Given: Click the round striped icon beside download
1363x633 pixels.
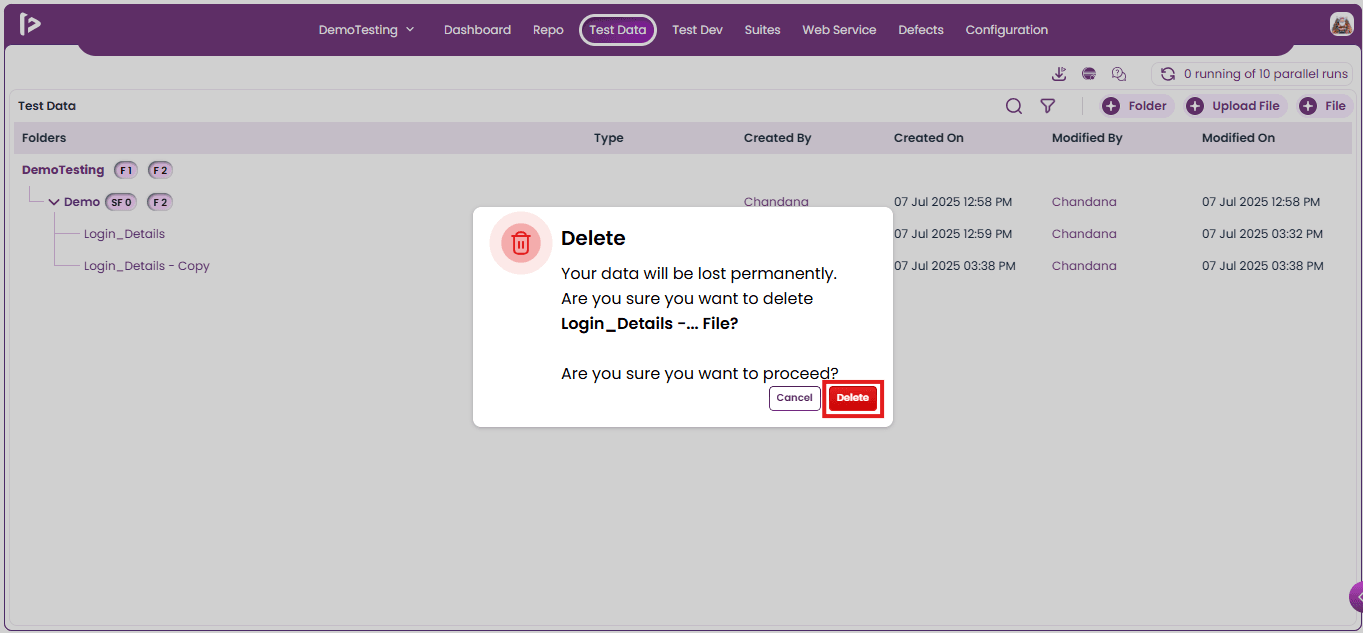Looking at the screenshot, I should pos(1089,74).
